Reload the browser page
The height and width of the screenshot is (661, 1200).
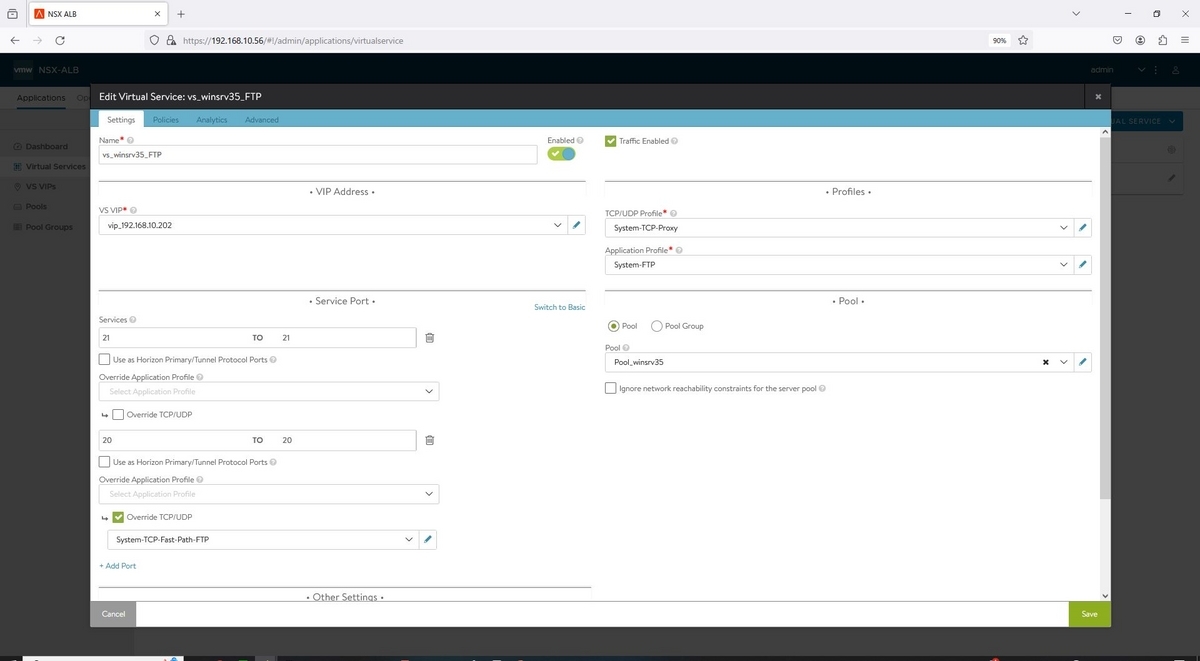pyautogui.click(x=60, y=41)
